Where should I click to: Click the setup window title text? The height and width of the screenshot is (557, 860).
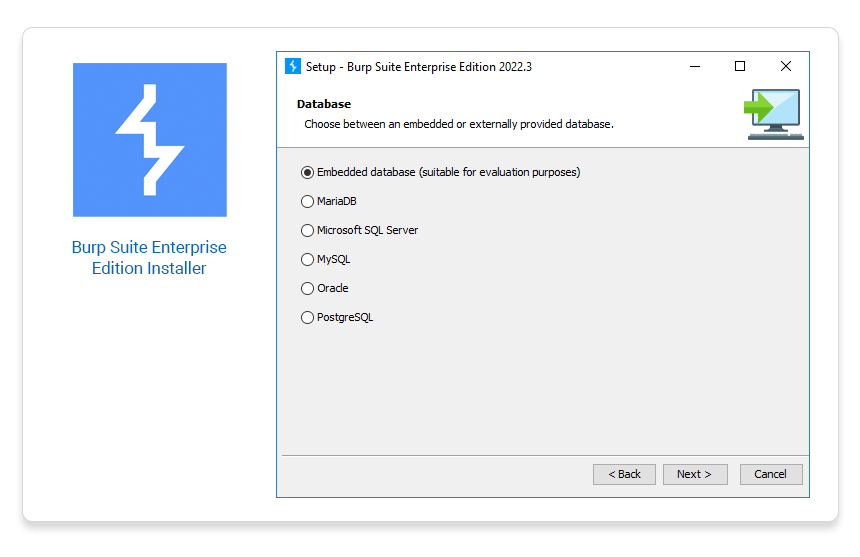[x=418, y=67]
